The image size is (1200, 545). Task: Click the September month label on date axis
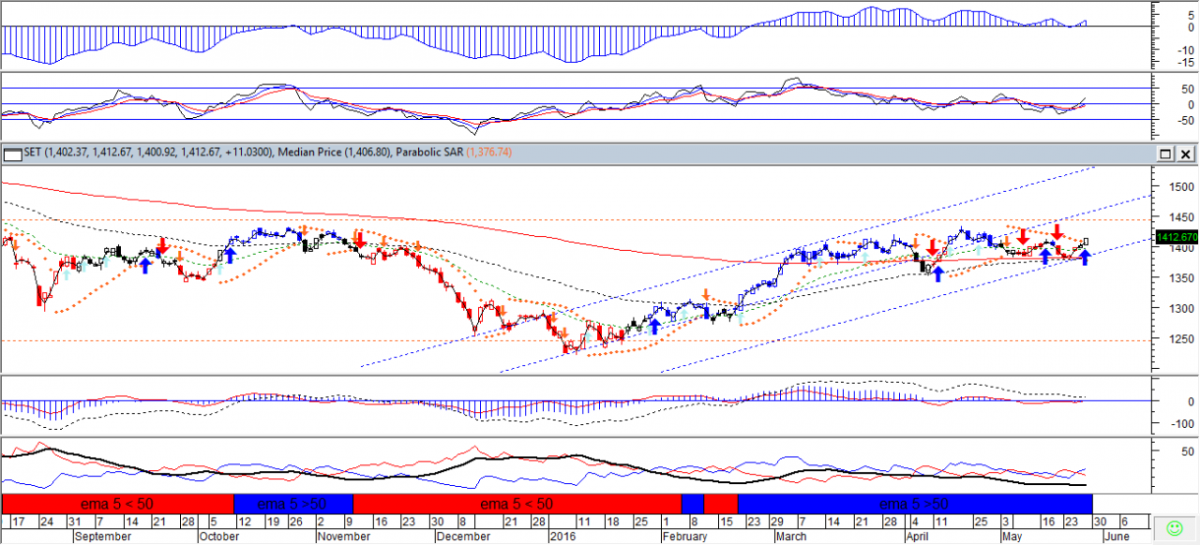102,536
